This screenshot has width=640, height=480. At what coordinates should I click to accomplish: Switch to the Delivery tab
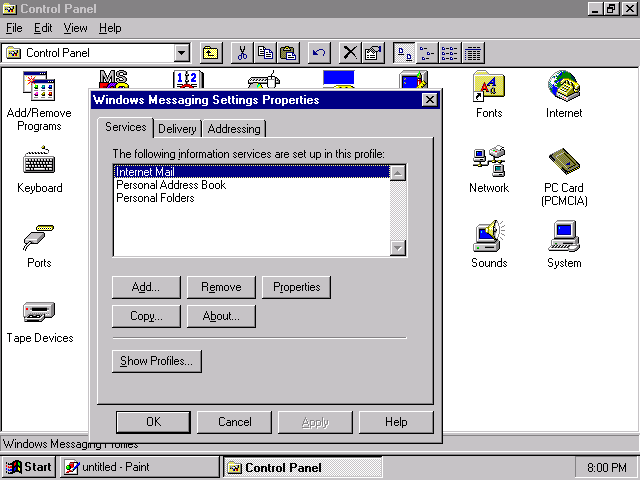pos(177,129)
